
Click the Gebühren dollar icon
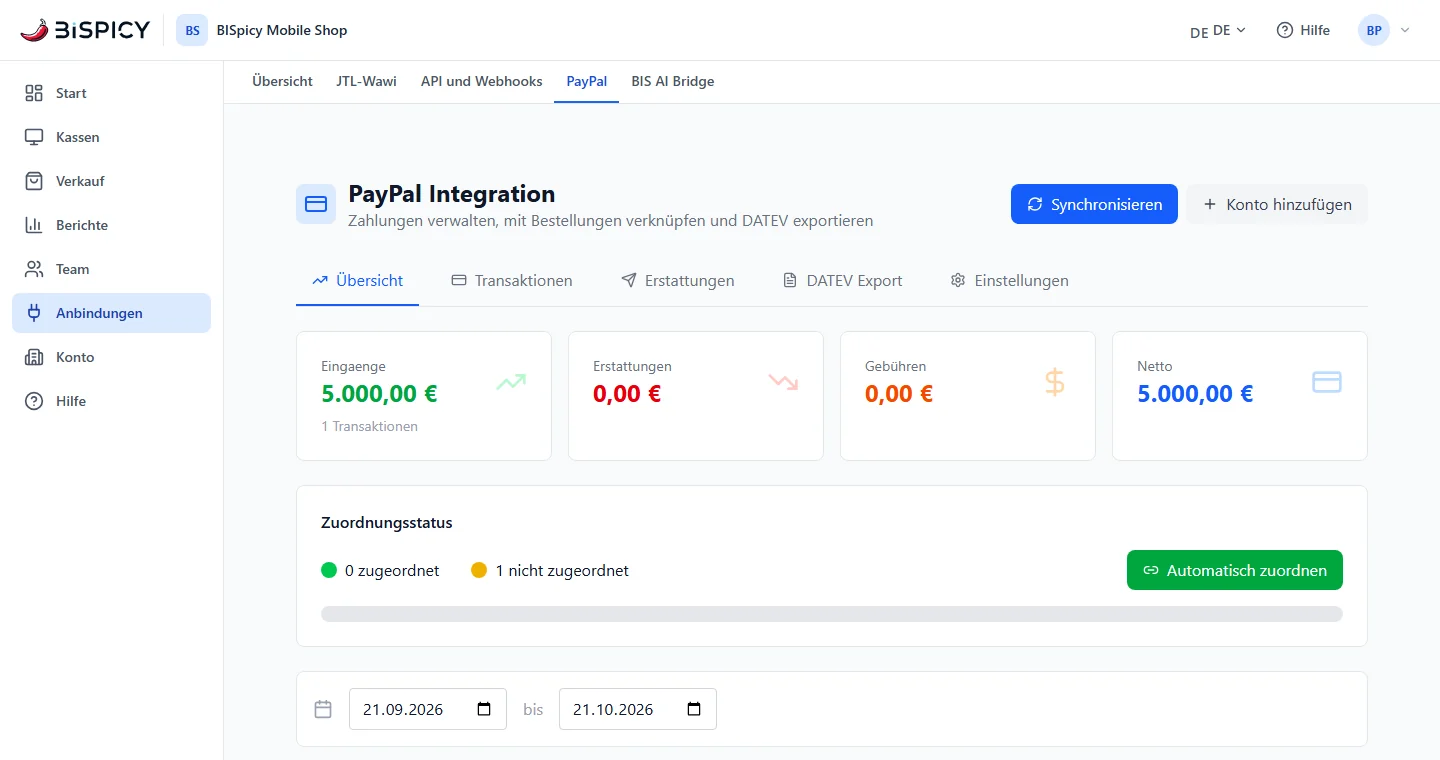tap(1055, 382)
